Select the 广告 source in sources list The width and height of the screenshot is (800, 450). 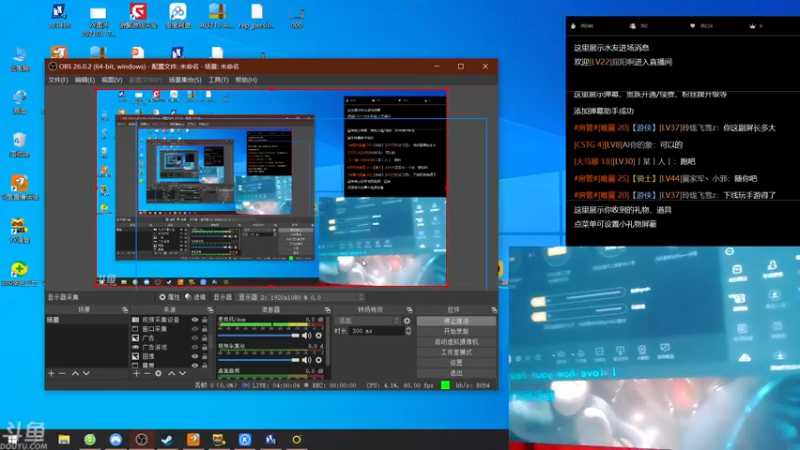pyautogui.click(x=150, y=338)
